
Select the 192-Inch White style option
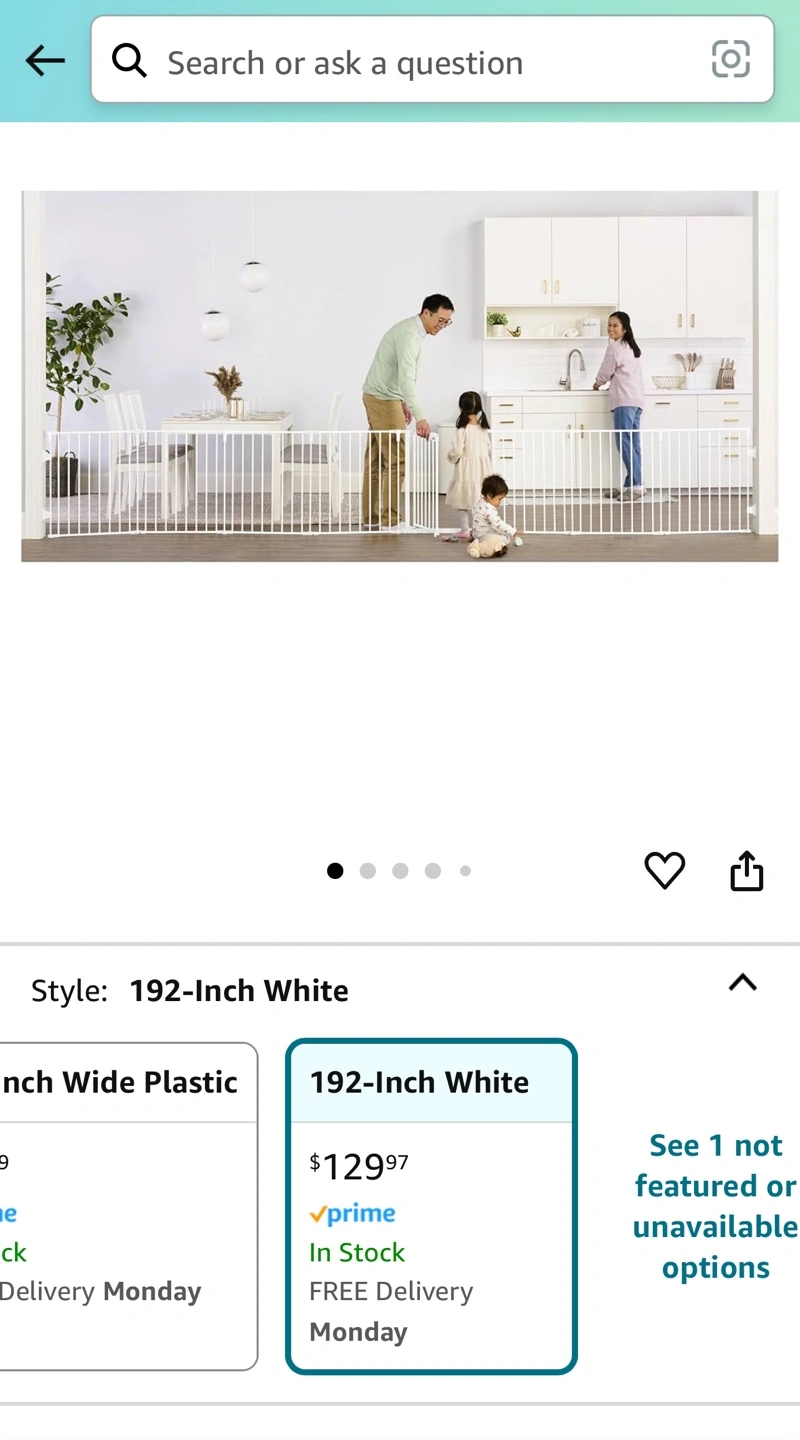431,1206
